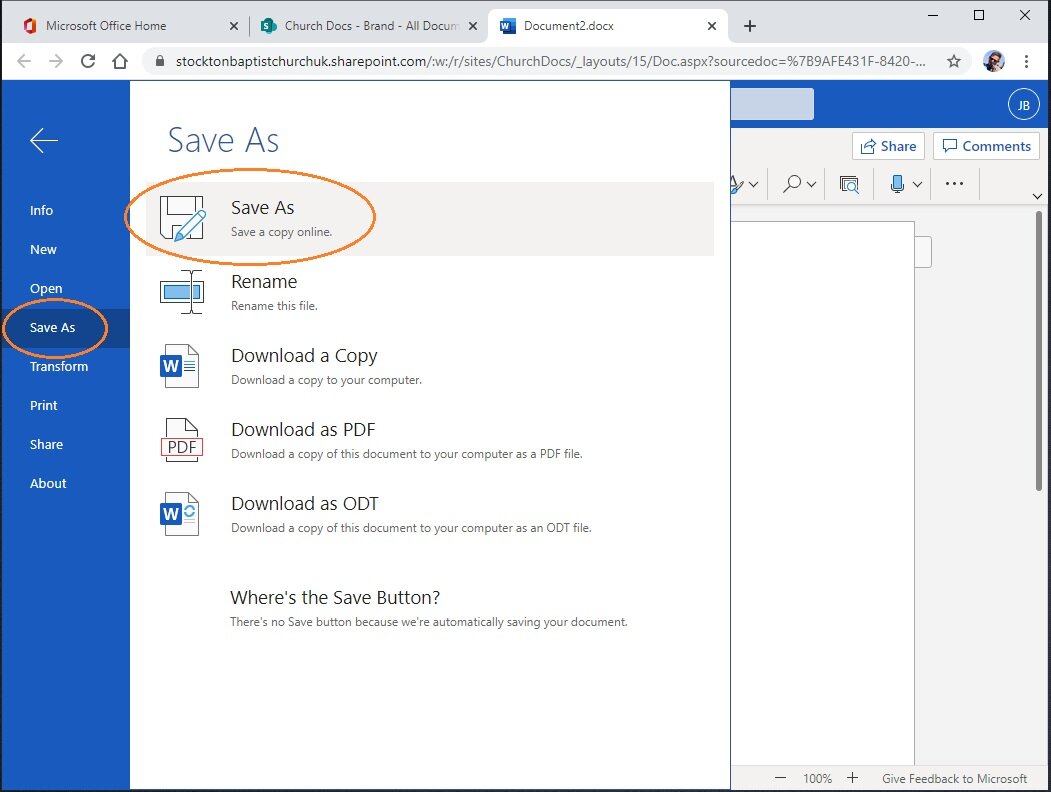This screenshot has width=1051, height=792.
Task: Bookmark this page with the star icon
Action: 954,62
